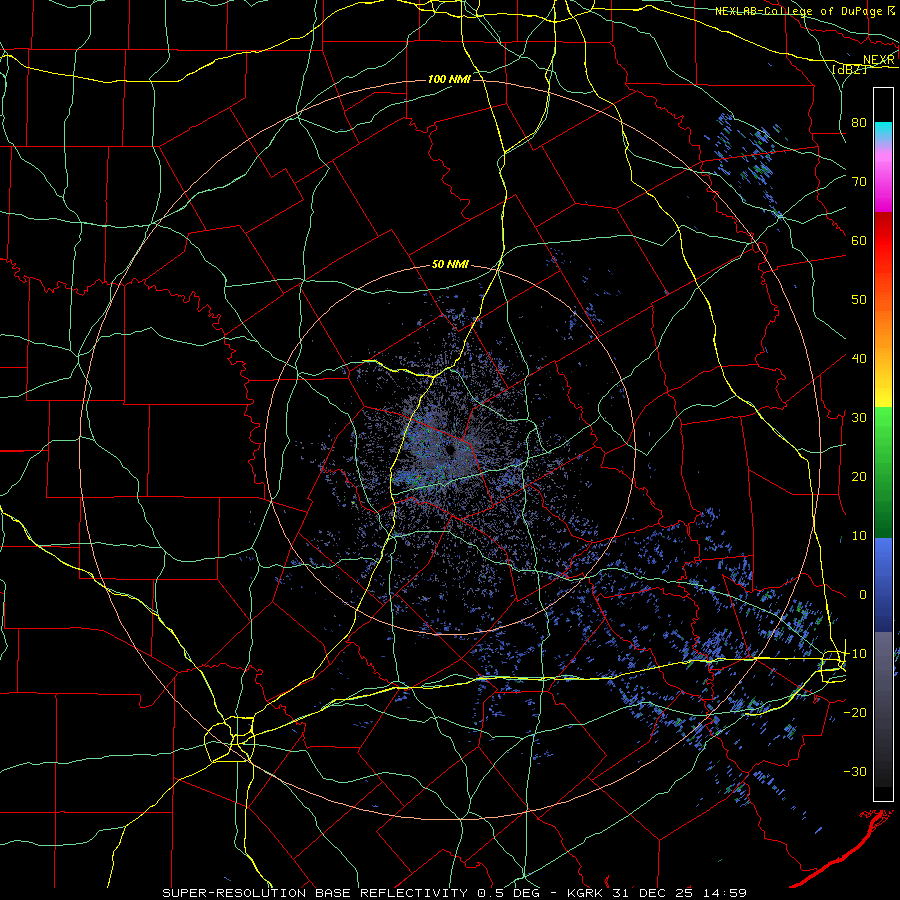
Task: Click the NEXR label above dBZ
Action: coord(879,60)
